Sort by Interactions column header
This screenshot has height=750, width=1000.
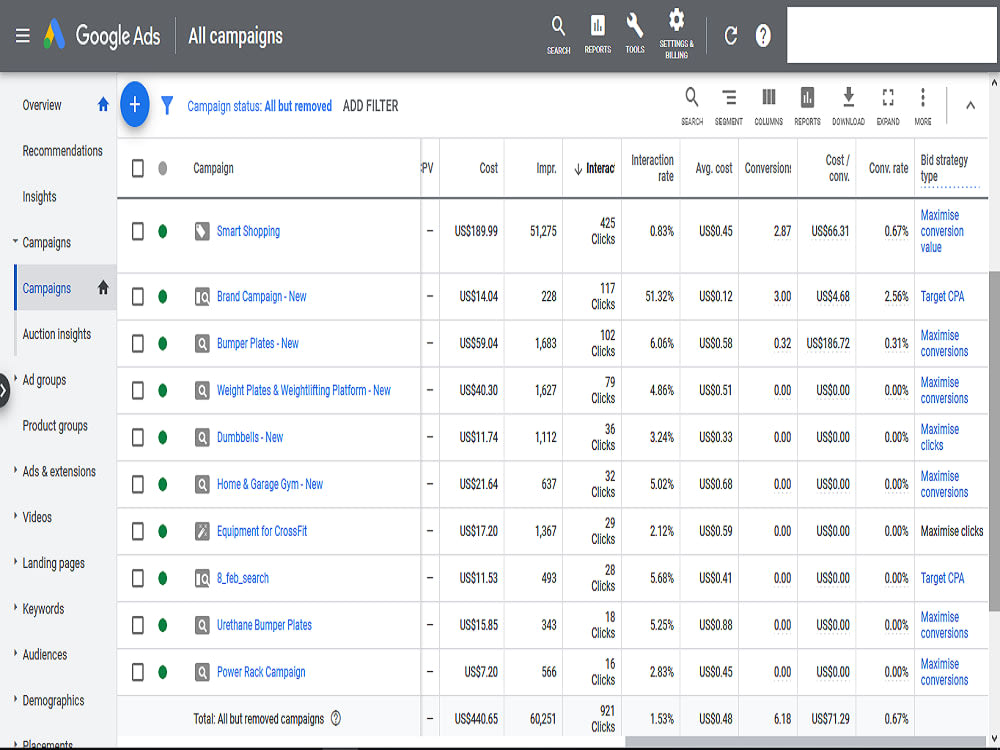click(594, 168)
